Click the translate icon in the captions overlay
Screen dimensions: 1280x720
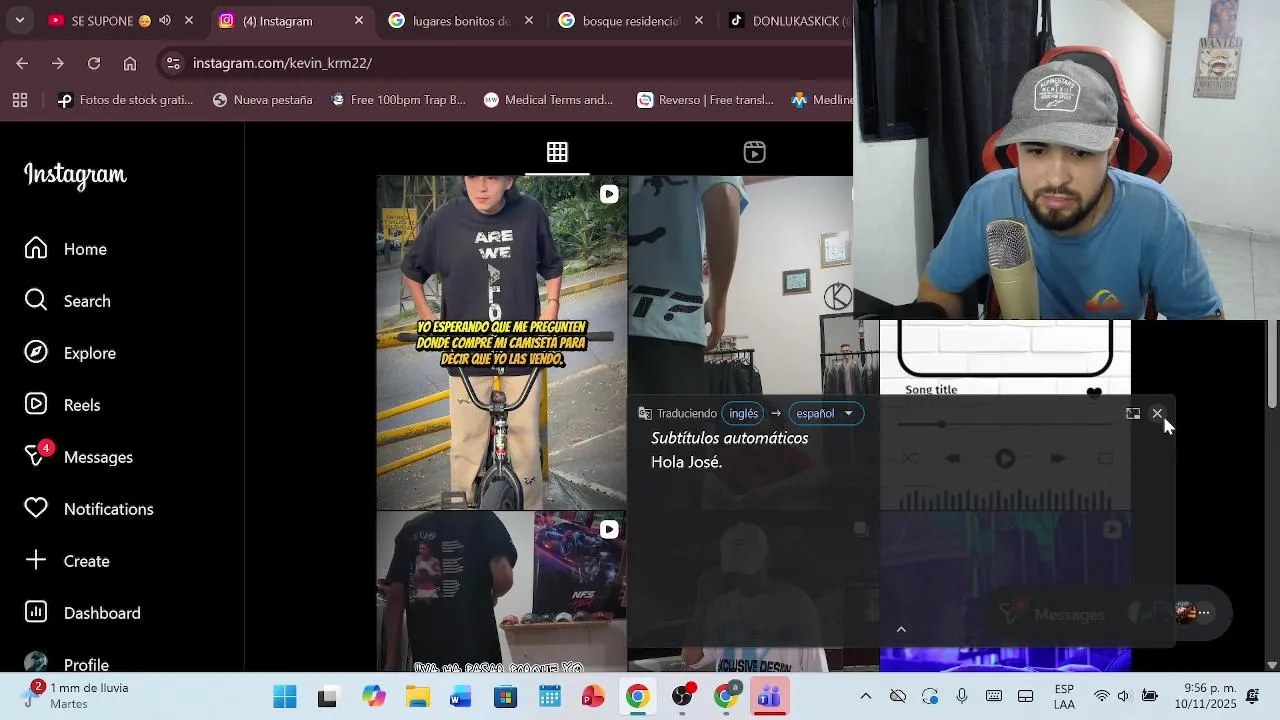(645, 413)
